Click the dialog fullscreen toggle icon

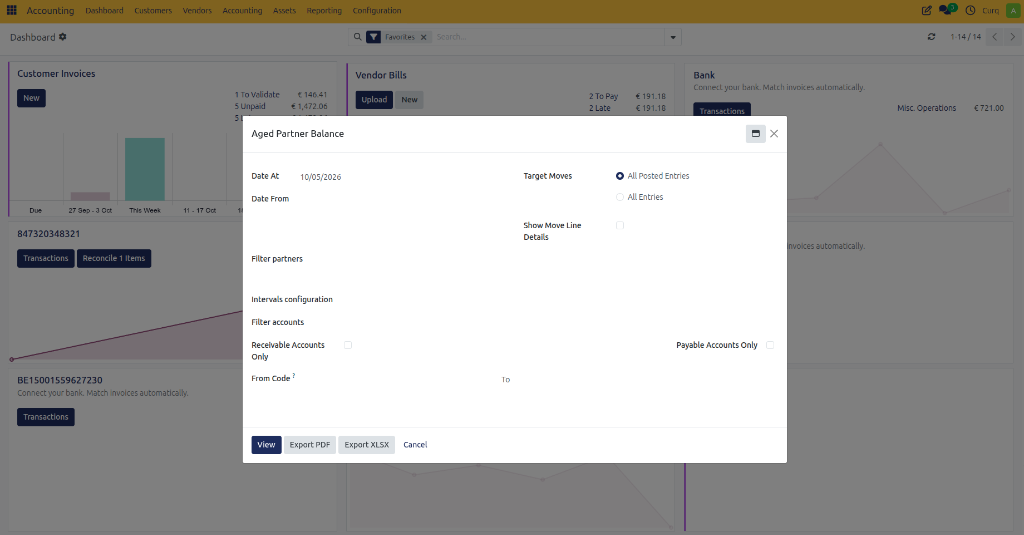(x=756, y=133)
